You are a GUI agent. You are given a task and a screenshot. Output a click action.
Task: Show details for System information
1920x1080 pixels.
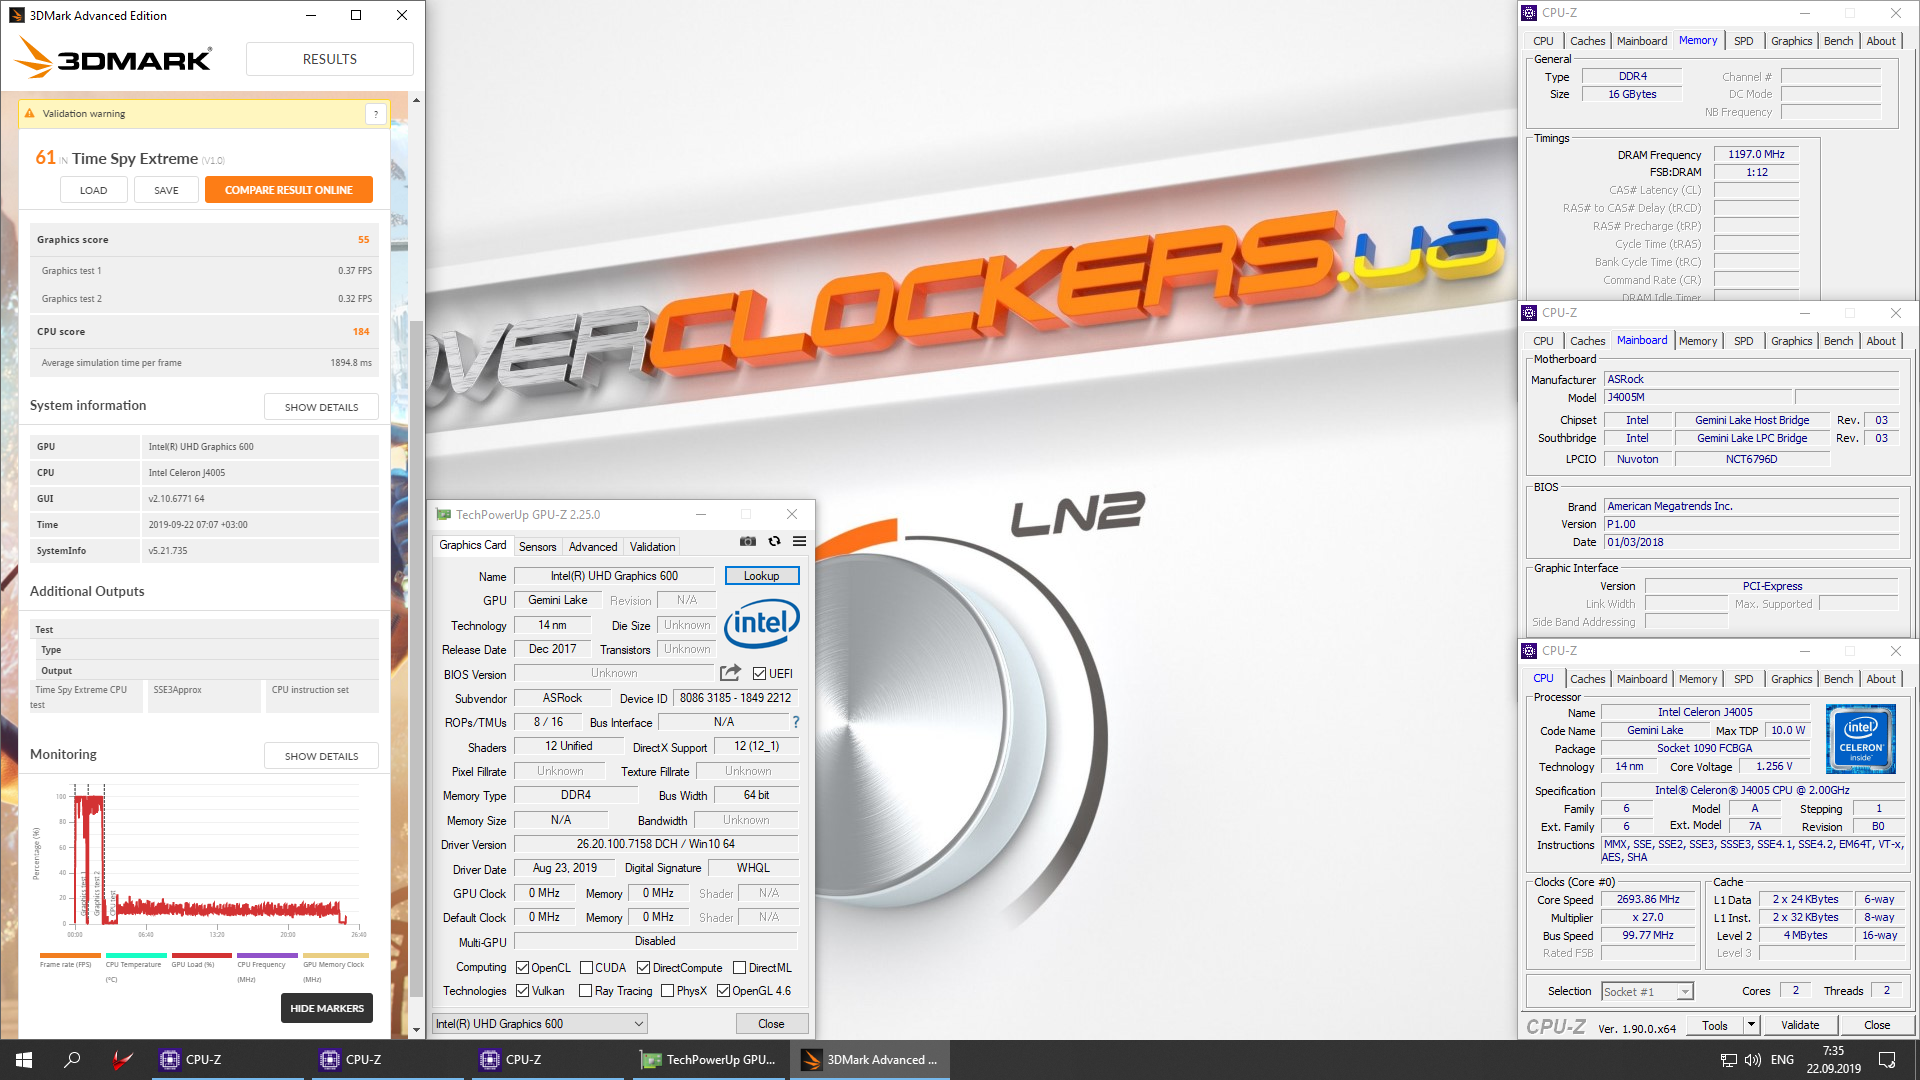point(321,407)
